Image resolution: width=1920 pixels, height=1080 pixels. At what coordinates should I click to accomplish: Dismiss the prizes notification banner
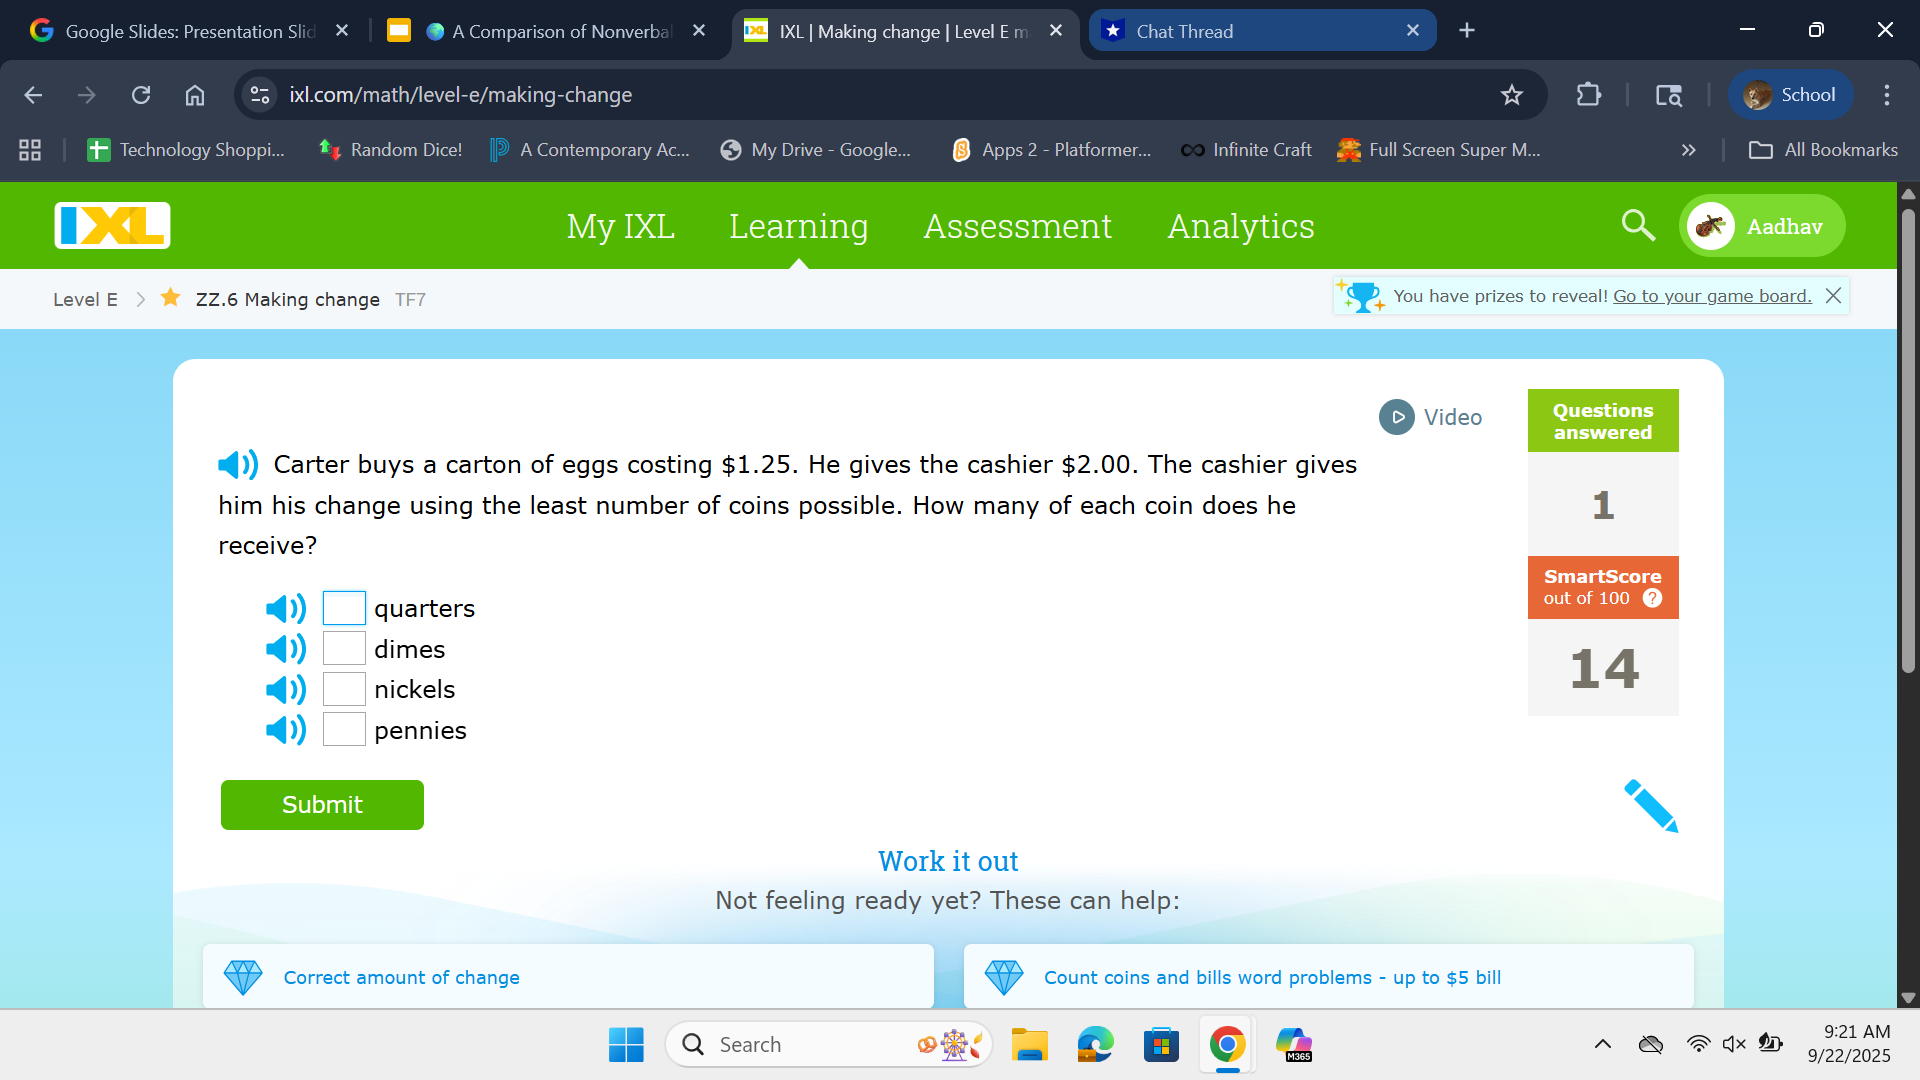(1833, 296)
